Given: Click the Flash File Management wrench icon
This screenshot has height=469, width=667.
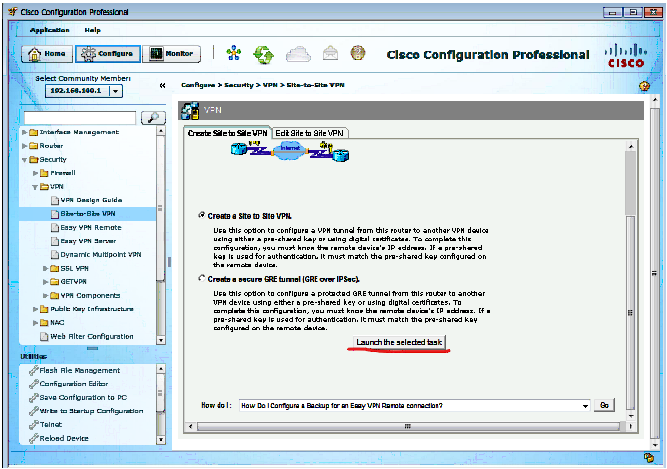Looking at the screenshot, I should click(34, 370).
